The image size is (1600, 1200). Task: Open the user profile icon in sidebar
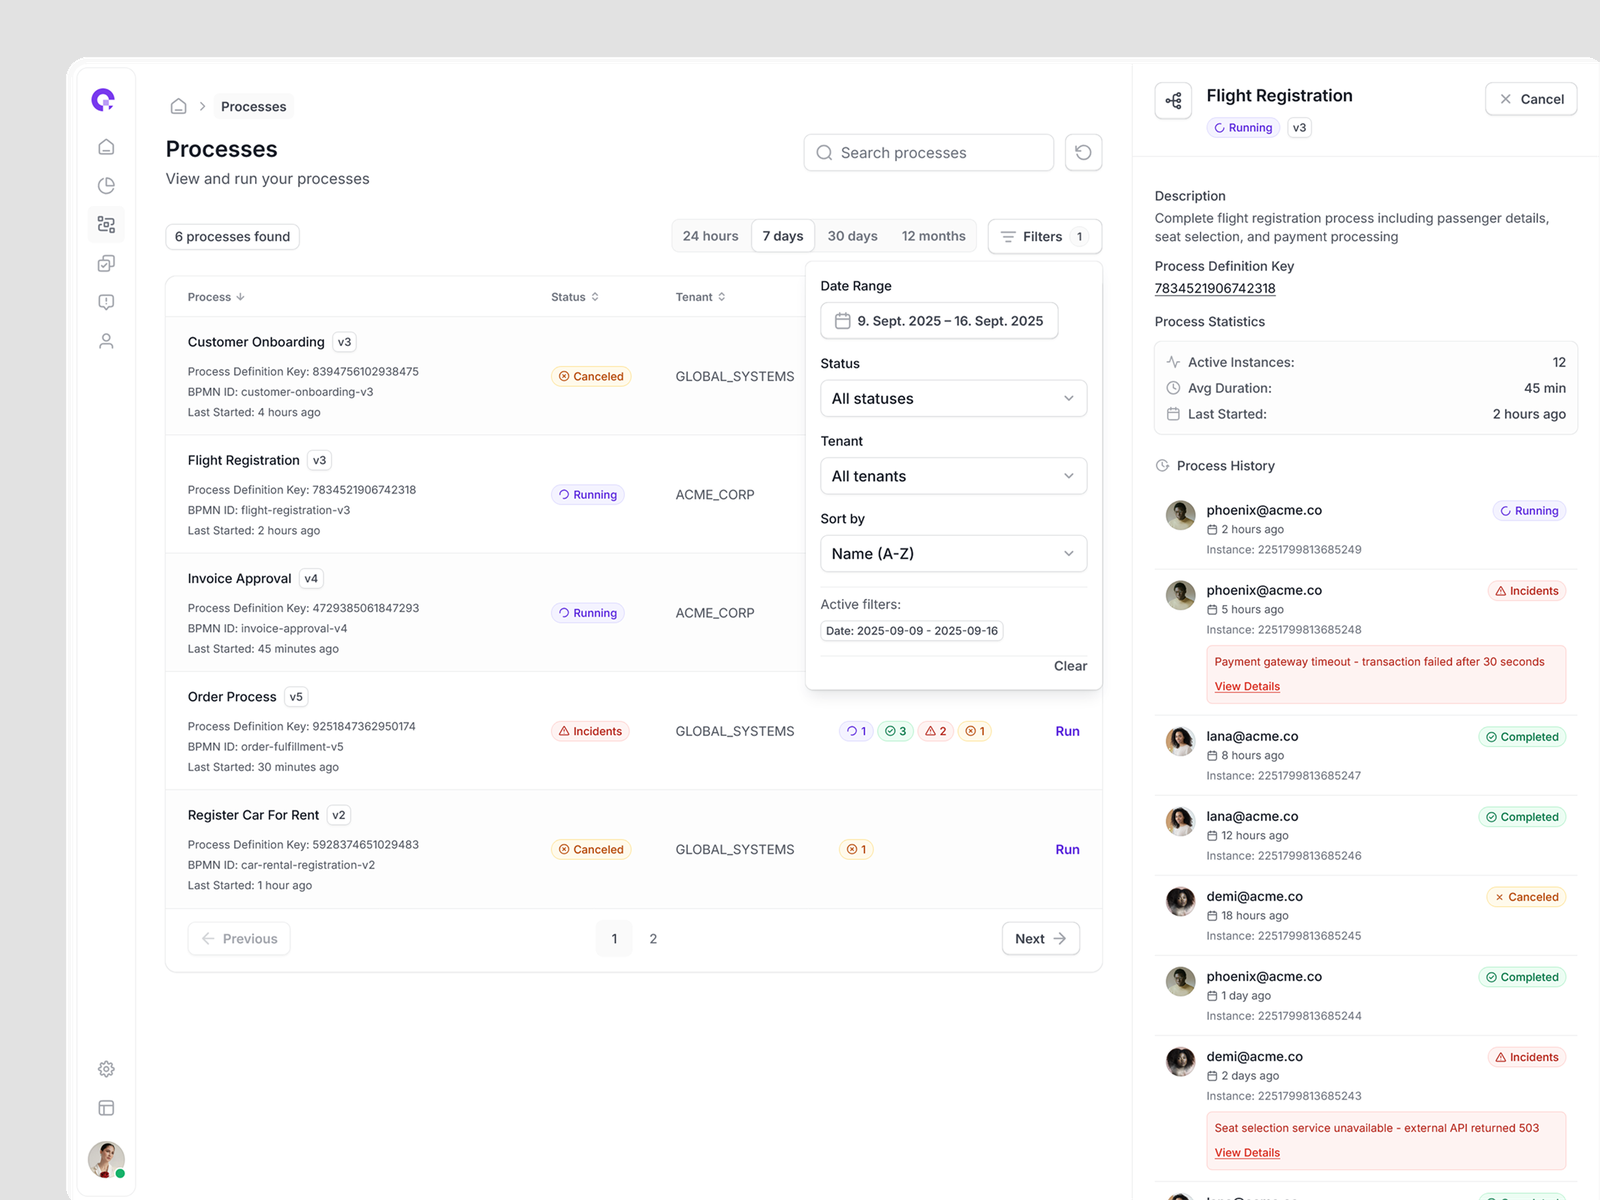coord(106,340)
